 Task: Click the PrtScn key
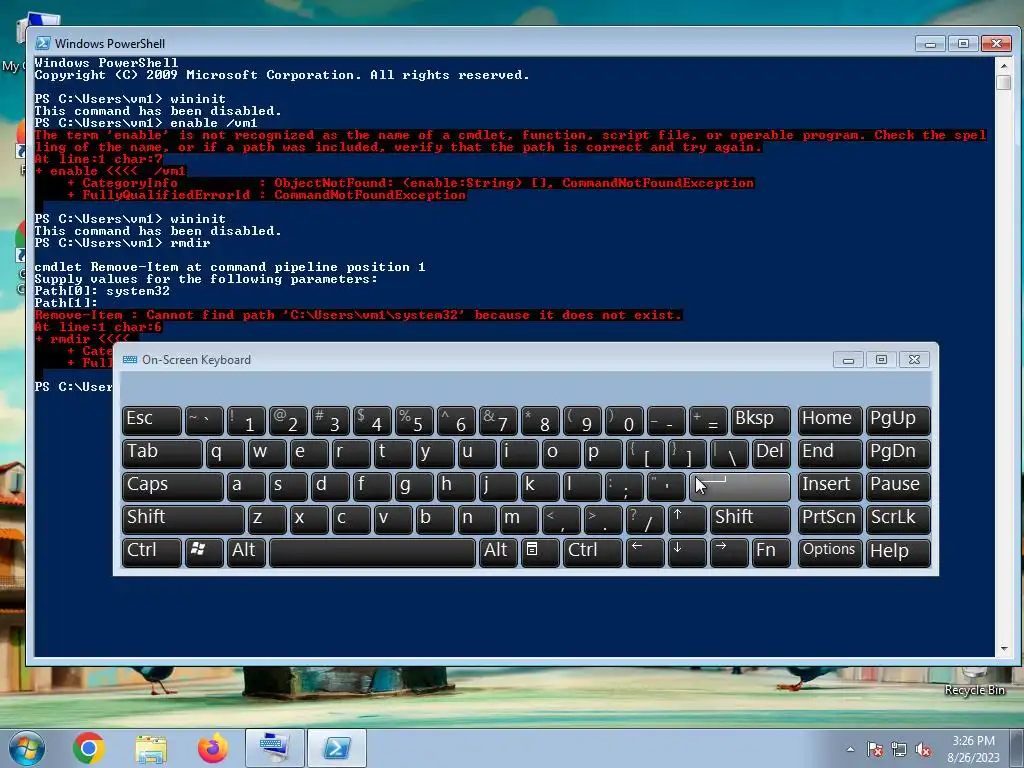point(829,519)
